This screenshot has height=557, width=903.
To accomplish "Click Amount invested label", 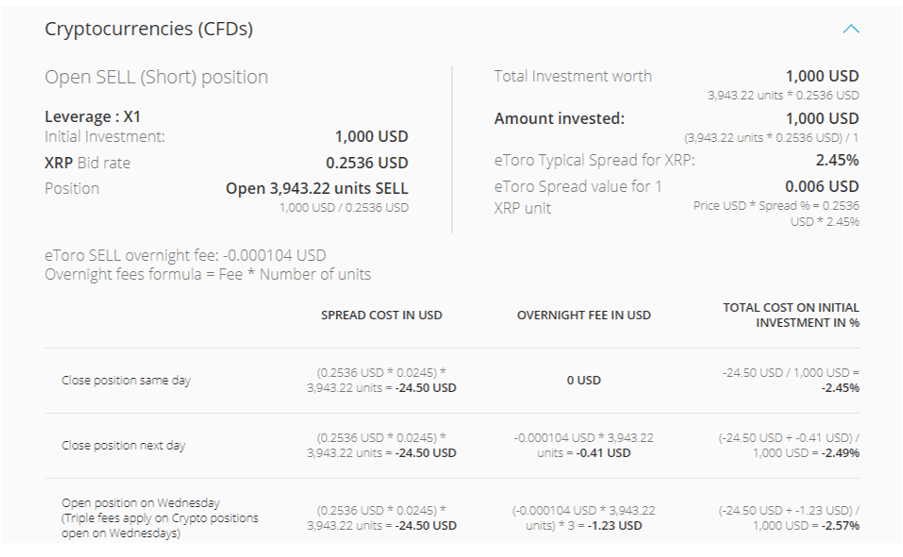I will click(x=558, y=118).
